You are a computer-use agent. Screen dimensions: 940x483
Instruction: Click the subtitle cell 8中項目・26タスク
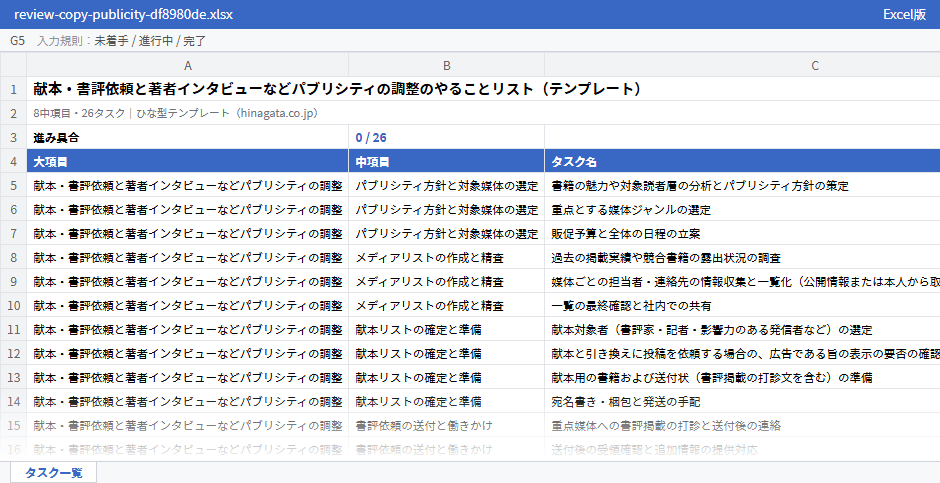483,113
